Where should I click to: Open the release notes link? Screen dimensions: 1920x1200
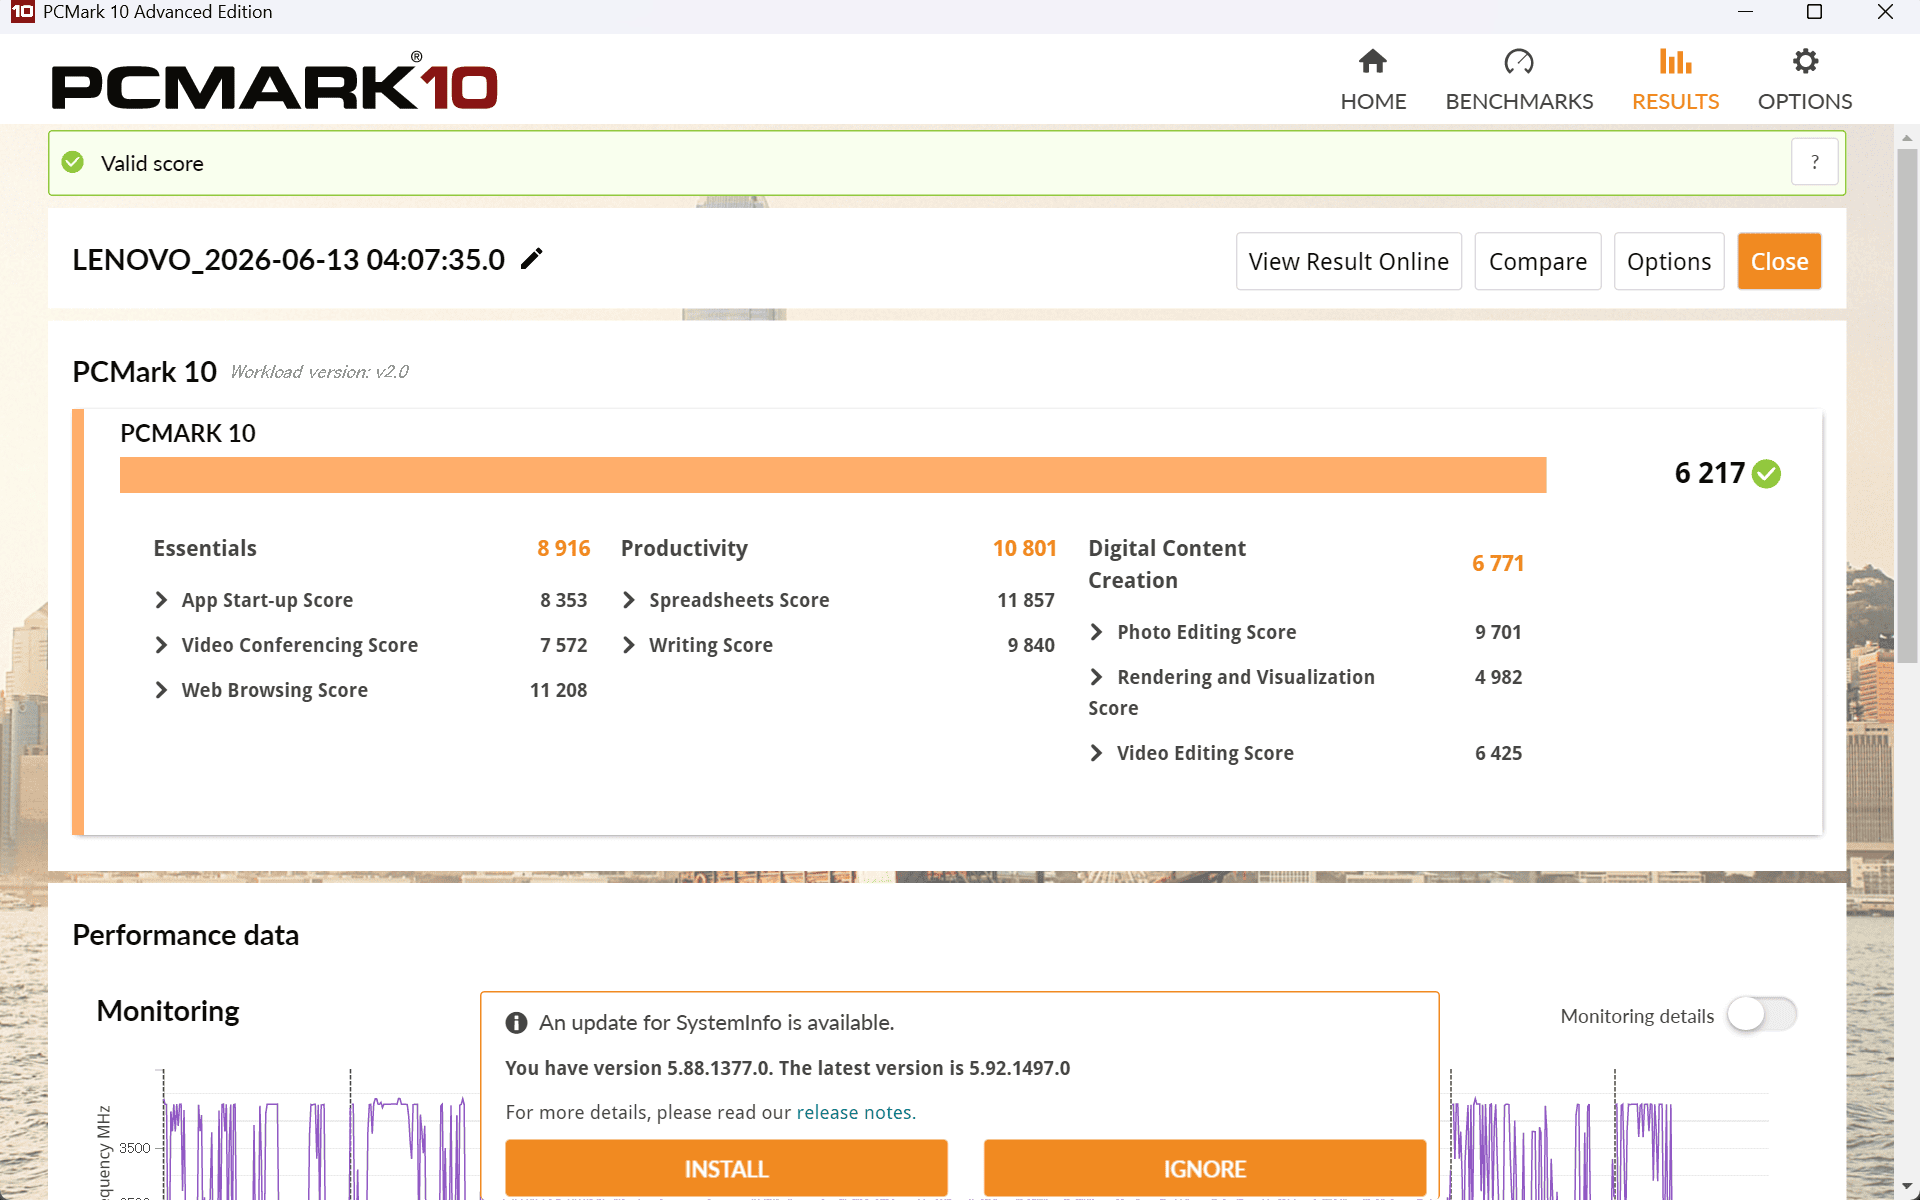(856, 1112)
